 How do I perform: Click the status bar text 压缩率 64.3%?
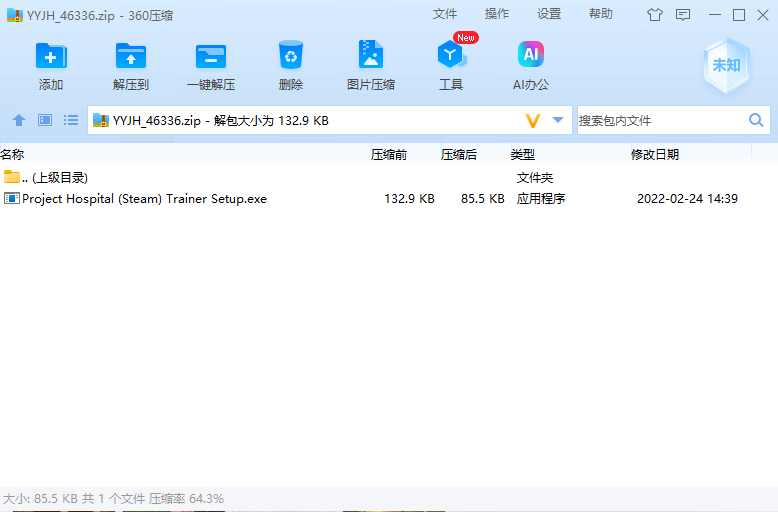pyautogui.click(x=187, y=499)
